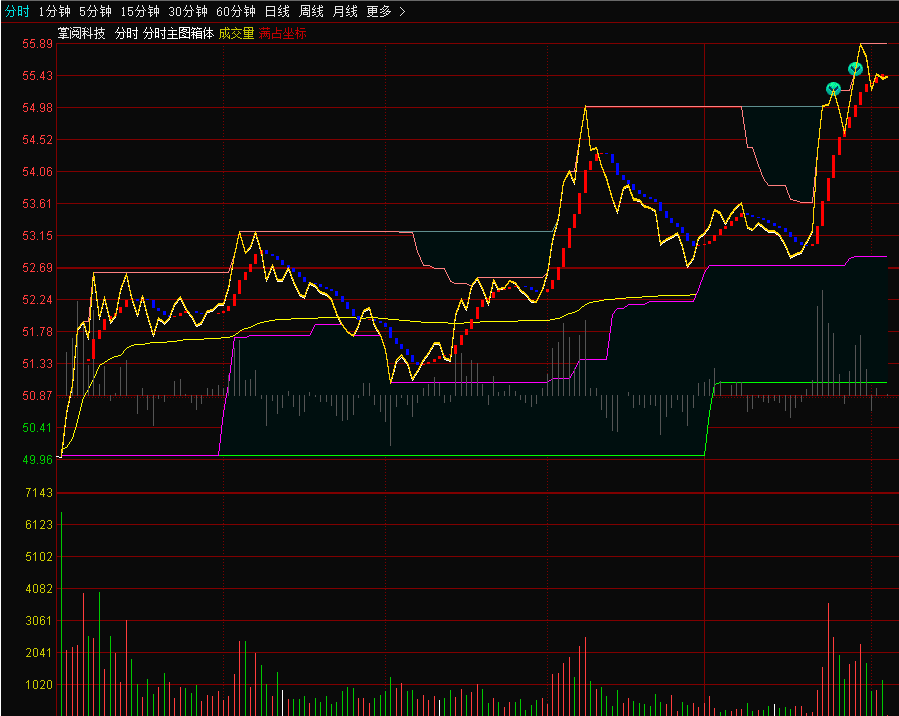Click the tallest green opening volume bar
Viewport: 899px width, 716px height.
pos(61,613)
